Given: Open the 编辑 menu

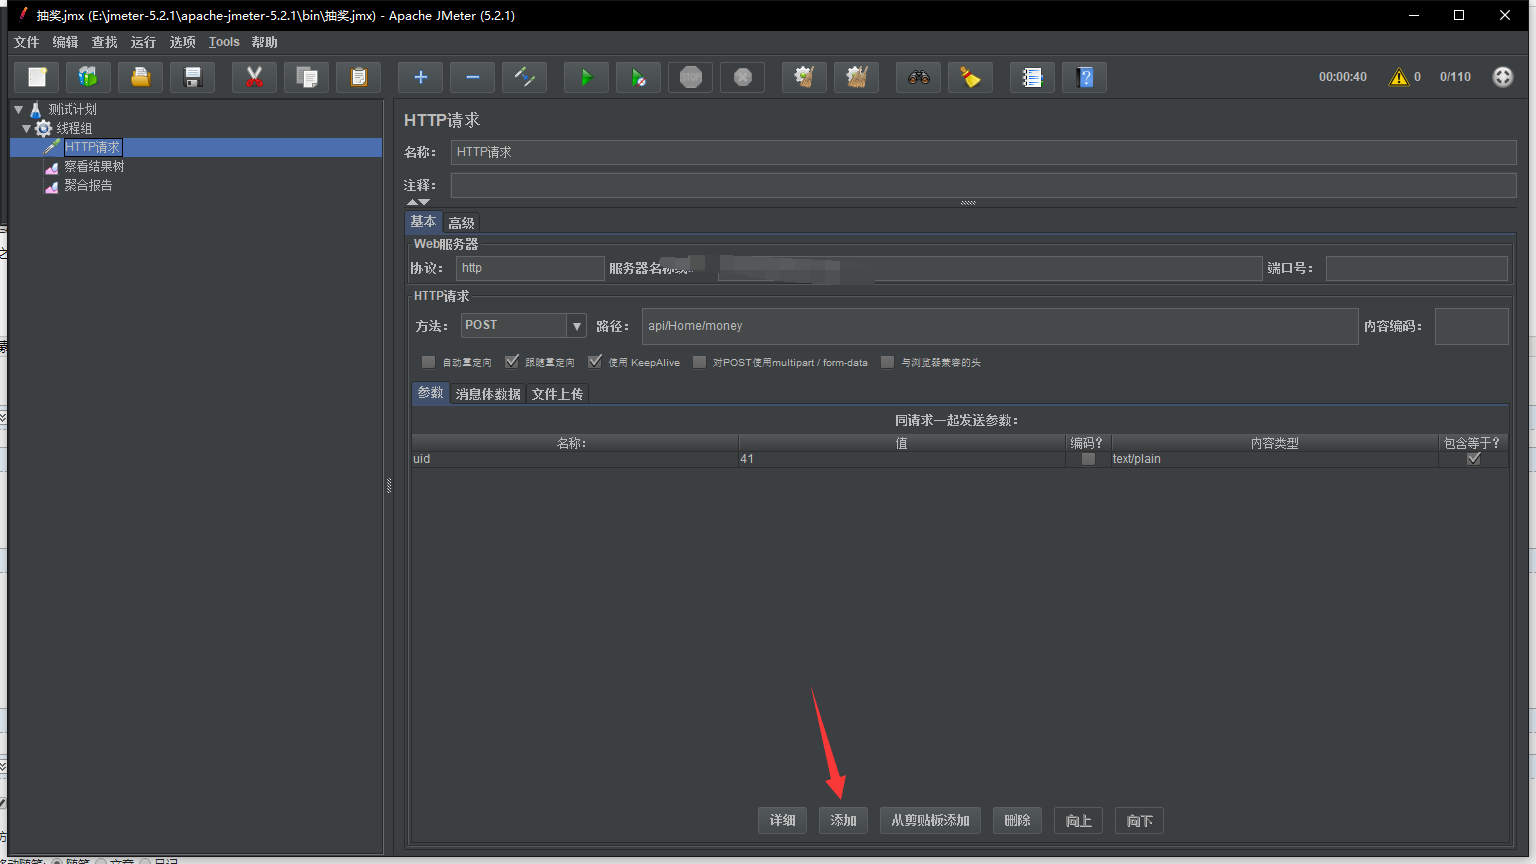Looking at the screenshot, I should pos(65,42).
